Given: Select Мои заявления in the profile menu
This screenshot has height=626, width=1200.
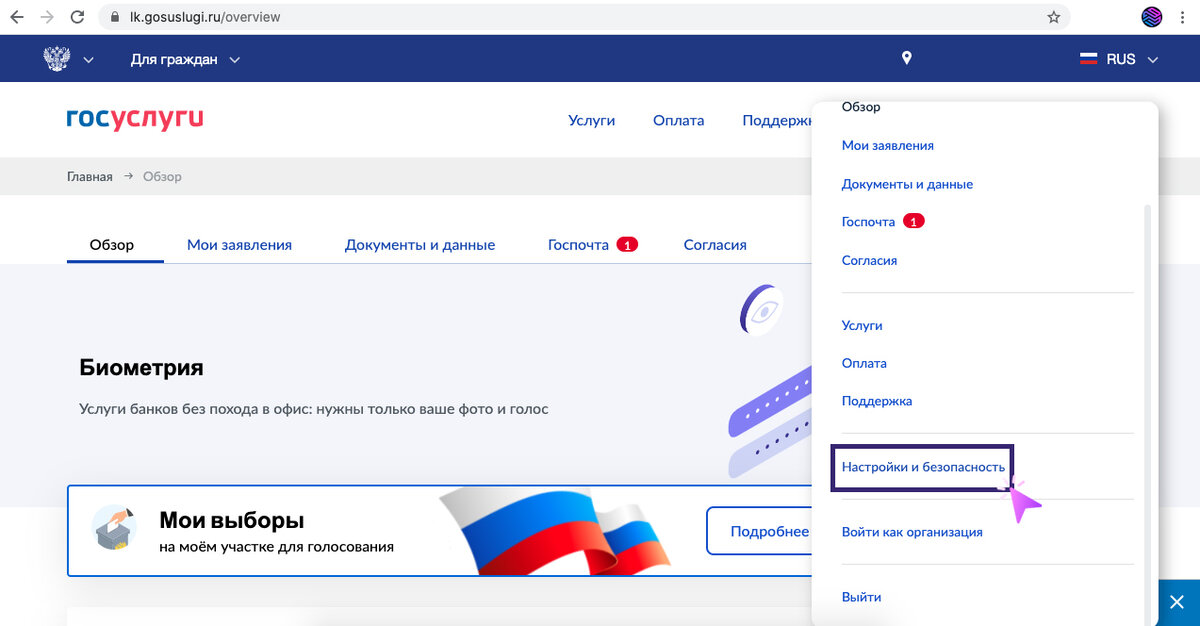Looking at the screenshot, I should click(x=888, y=145).
